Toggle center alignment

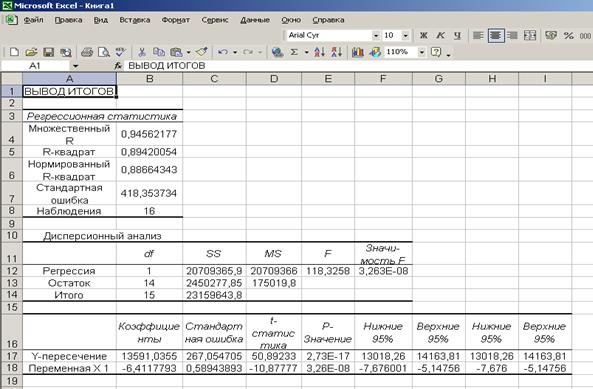click(496, 36)
